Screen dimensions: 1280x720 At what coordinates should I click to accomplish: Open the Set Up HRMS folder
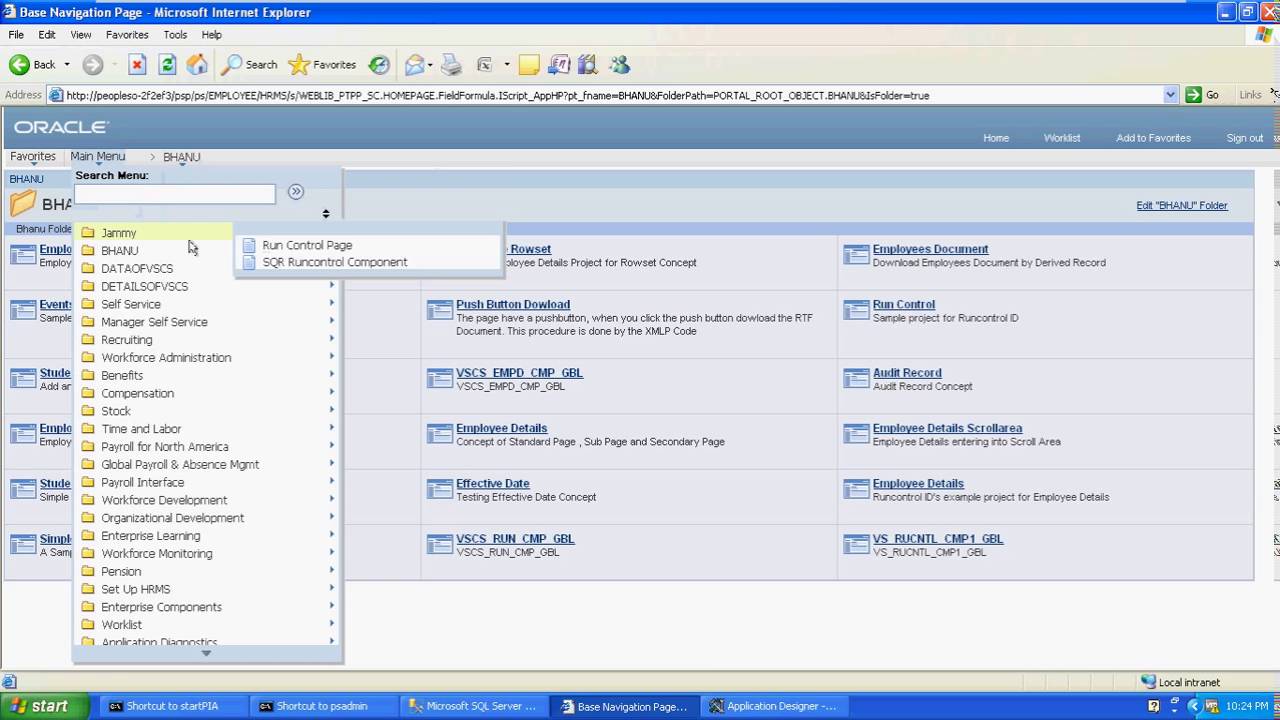pyautogui.click(x=136, y=589)
